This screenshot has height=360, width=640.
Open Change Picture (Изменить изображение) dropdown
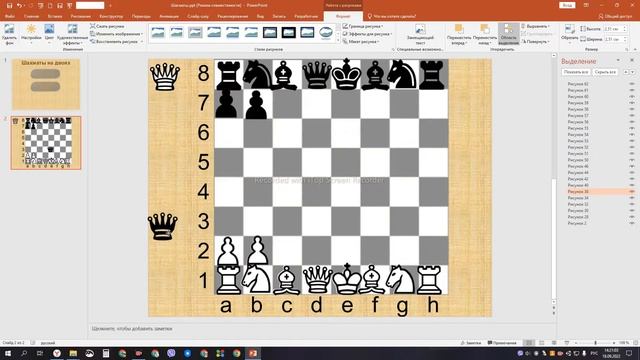(117, 34)
